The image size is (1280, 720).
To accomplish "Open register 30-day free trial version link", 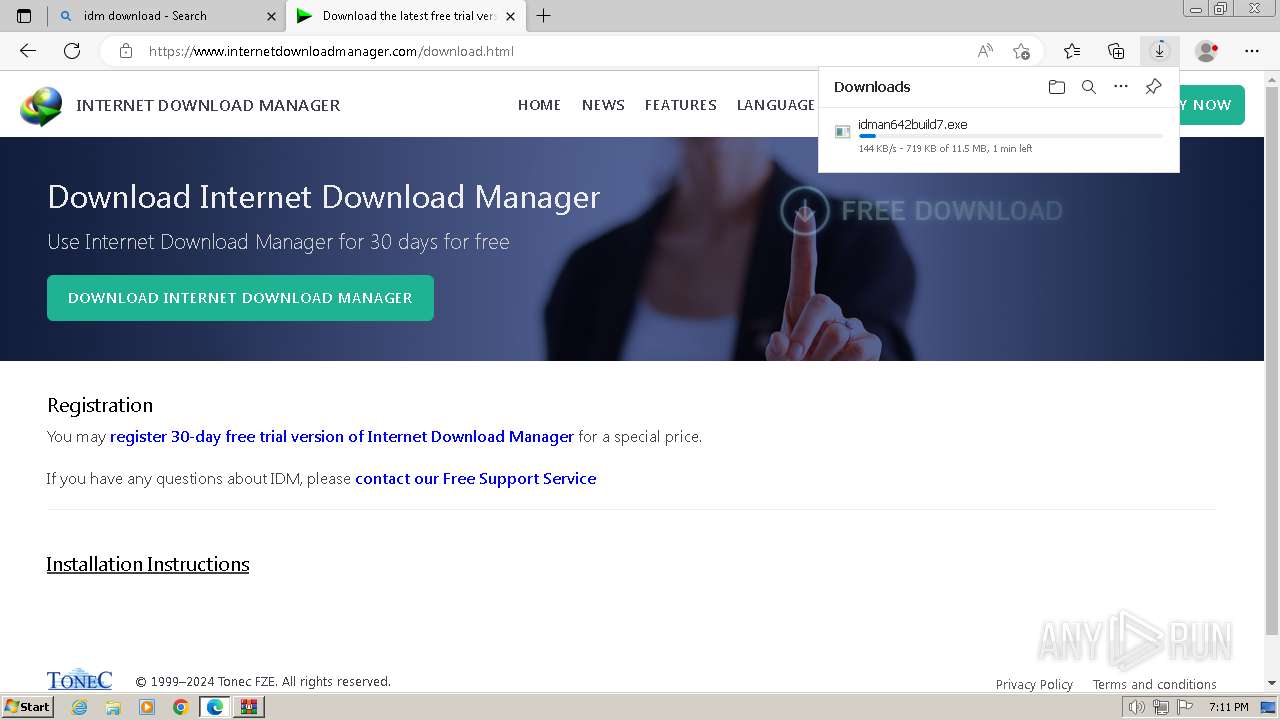I will point(342,437).
